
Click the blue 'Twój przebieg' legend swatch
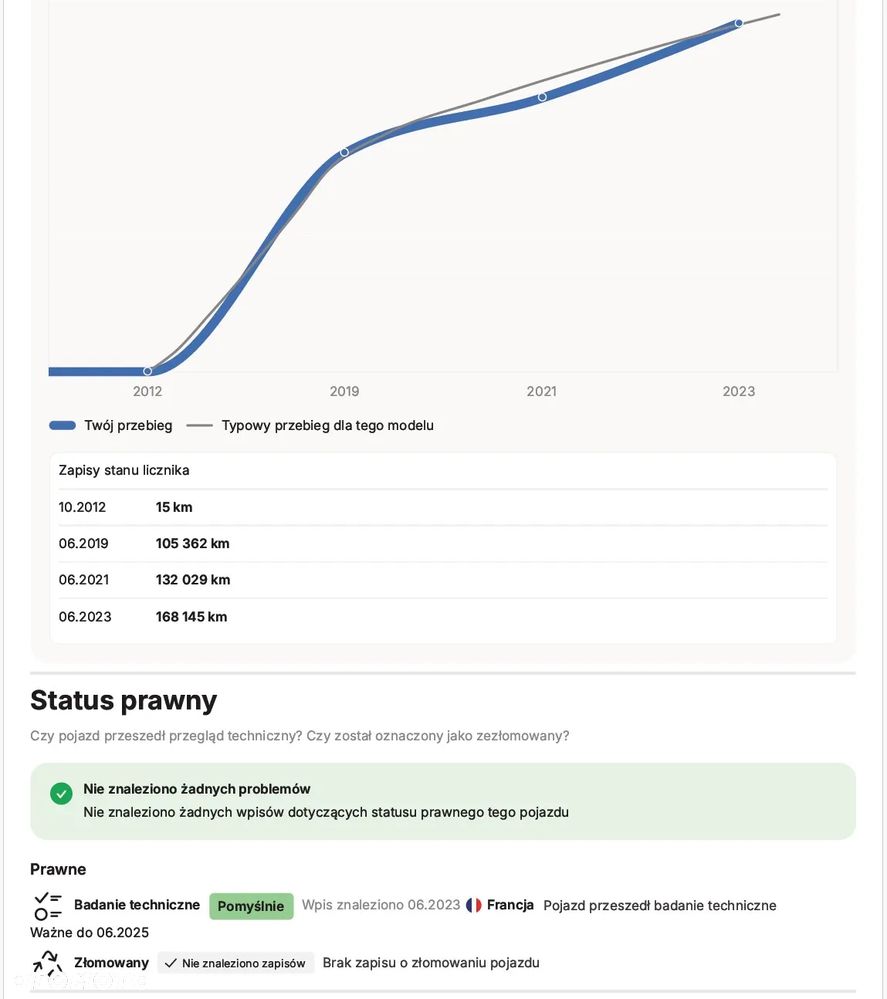[x=62, y=425]
